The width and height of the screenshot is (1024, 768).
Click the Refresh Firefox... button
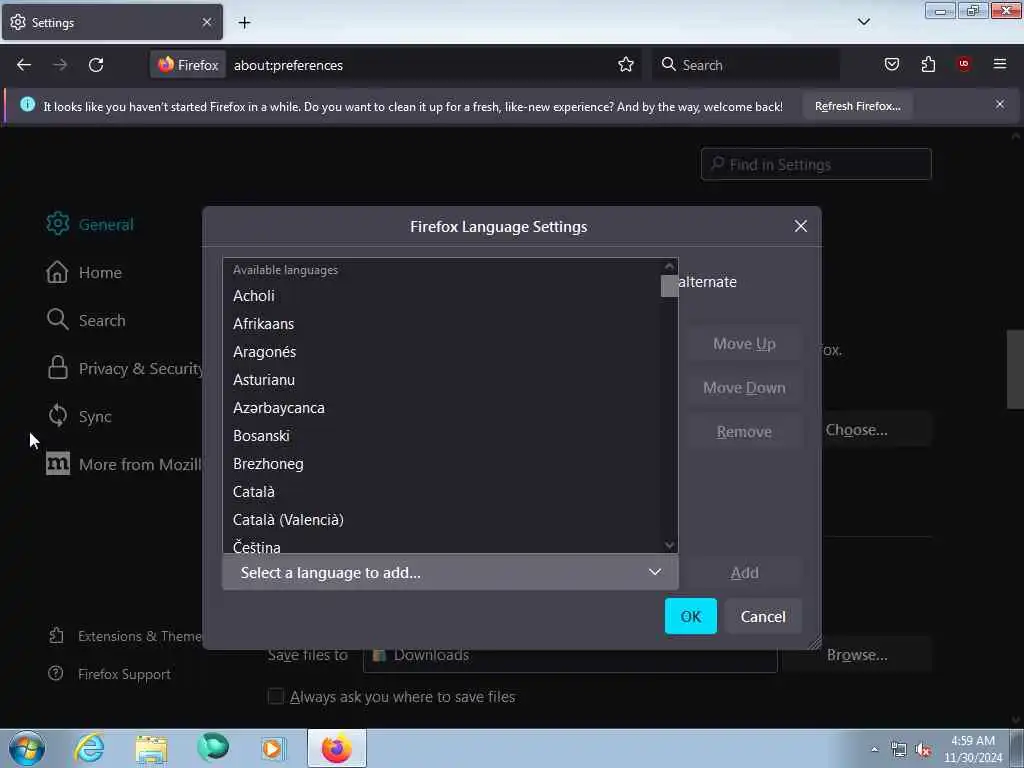[x=857, y=106]
